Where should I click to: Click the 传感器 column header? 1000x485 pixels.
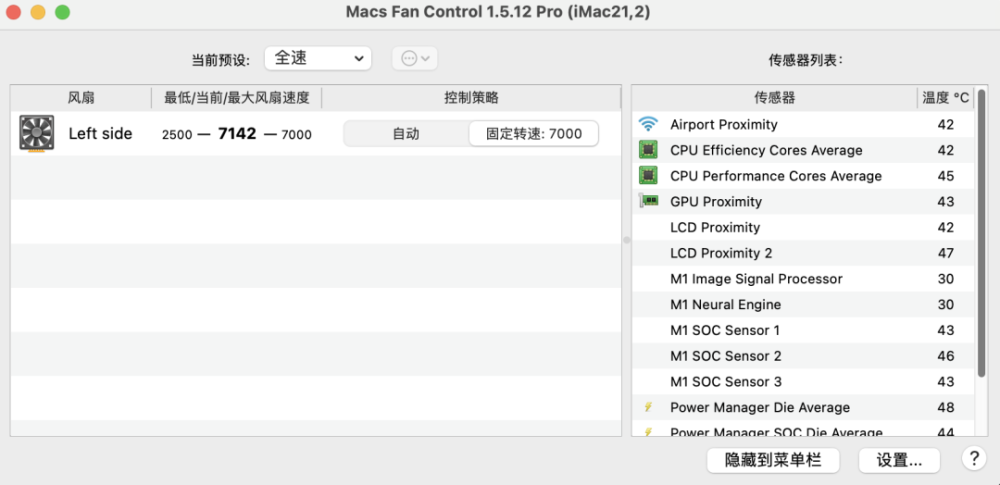point(774,98)
